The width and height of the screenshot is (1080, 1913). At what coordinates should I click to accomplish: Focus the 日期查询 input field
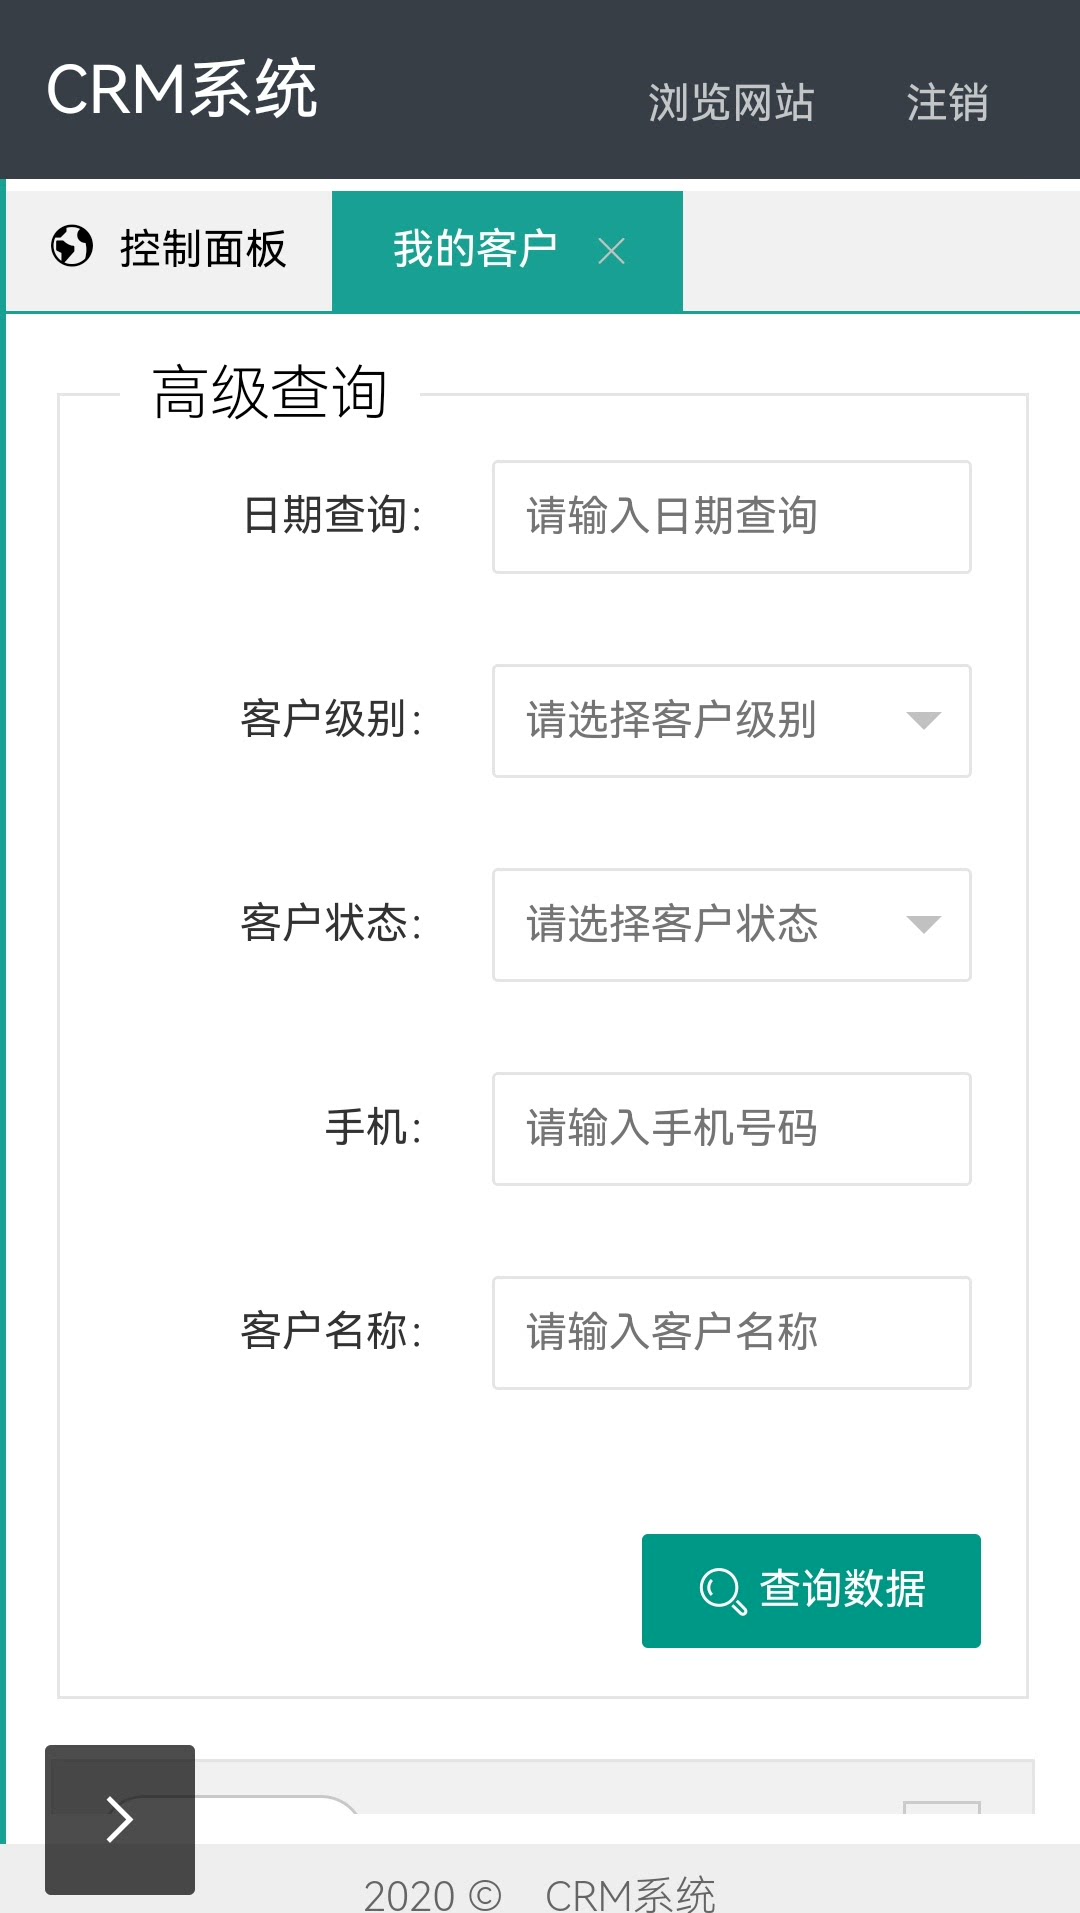pos(731,517)
